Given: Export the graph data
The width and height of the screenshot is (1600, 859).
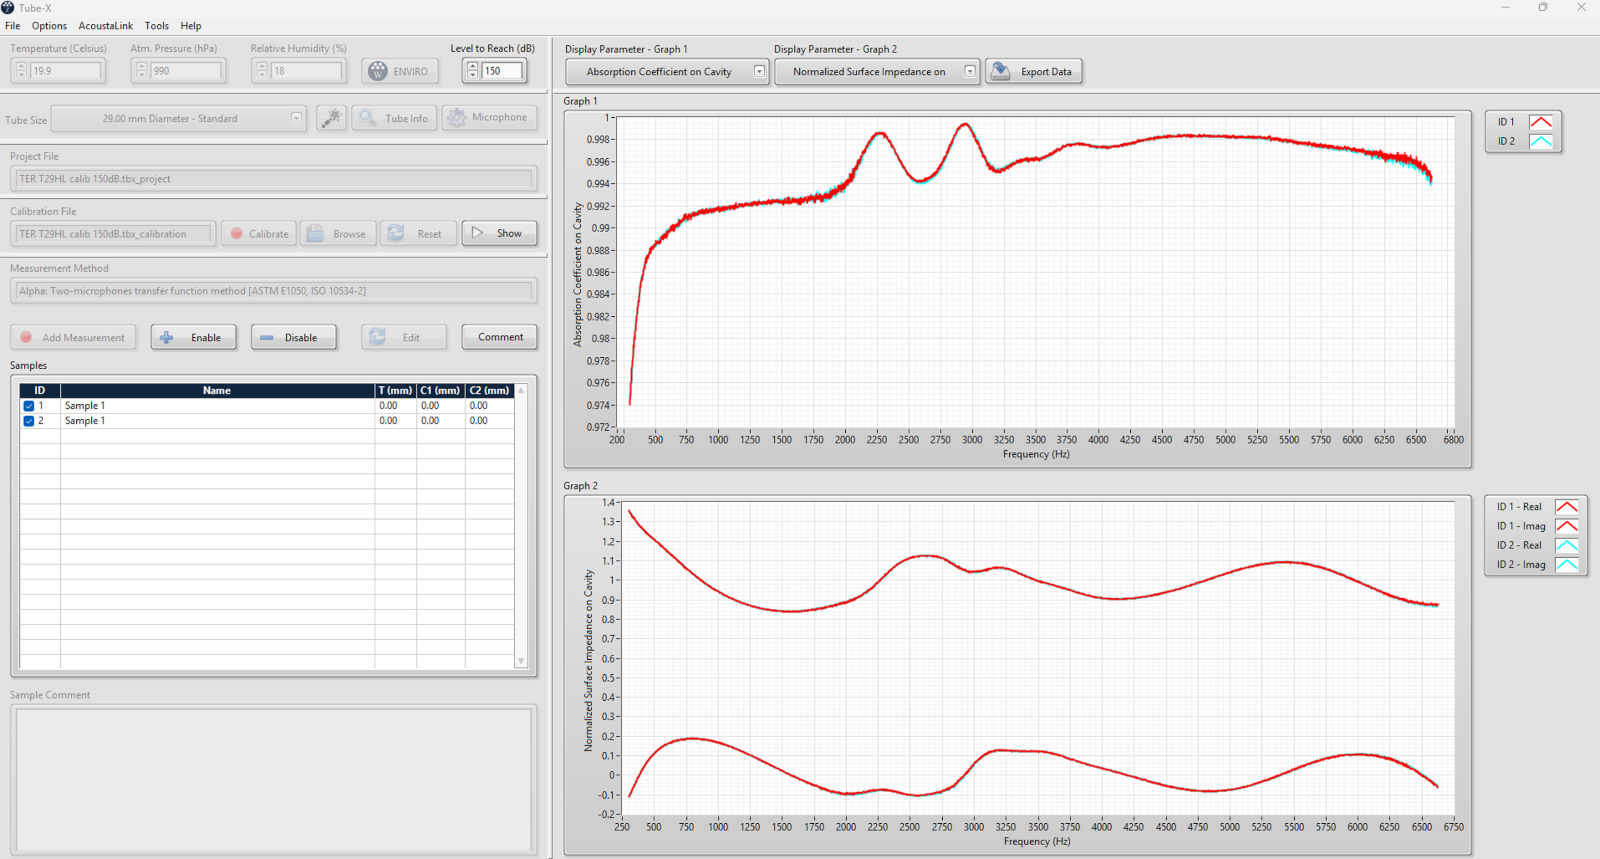Looking at the screenshot, I should click(1034, 71).
